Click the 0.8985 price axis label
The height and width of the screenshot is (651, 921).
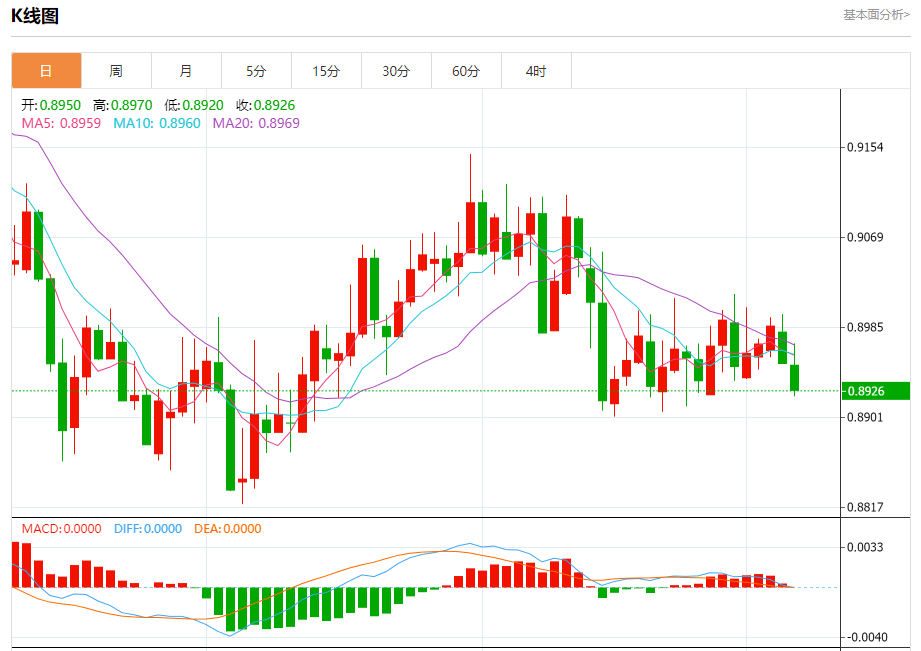tap(865, 327)
